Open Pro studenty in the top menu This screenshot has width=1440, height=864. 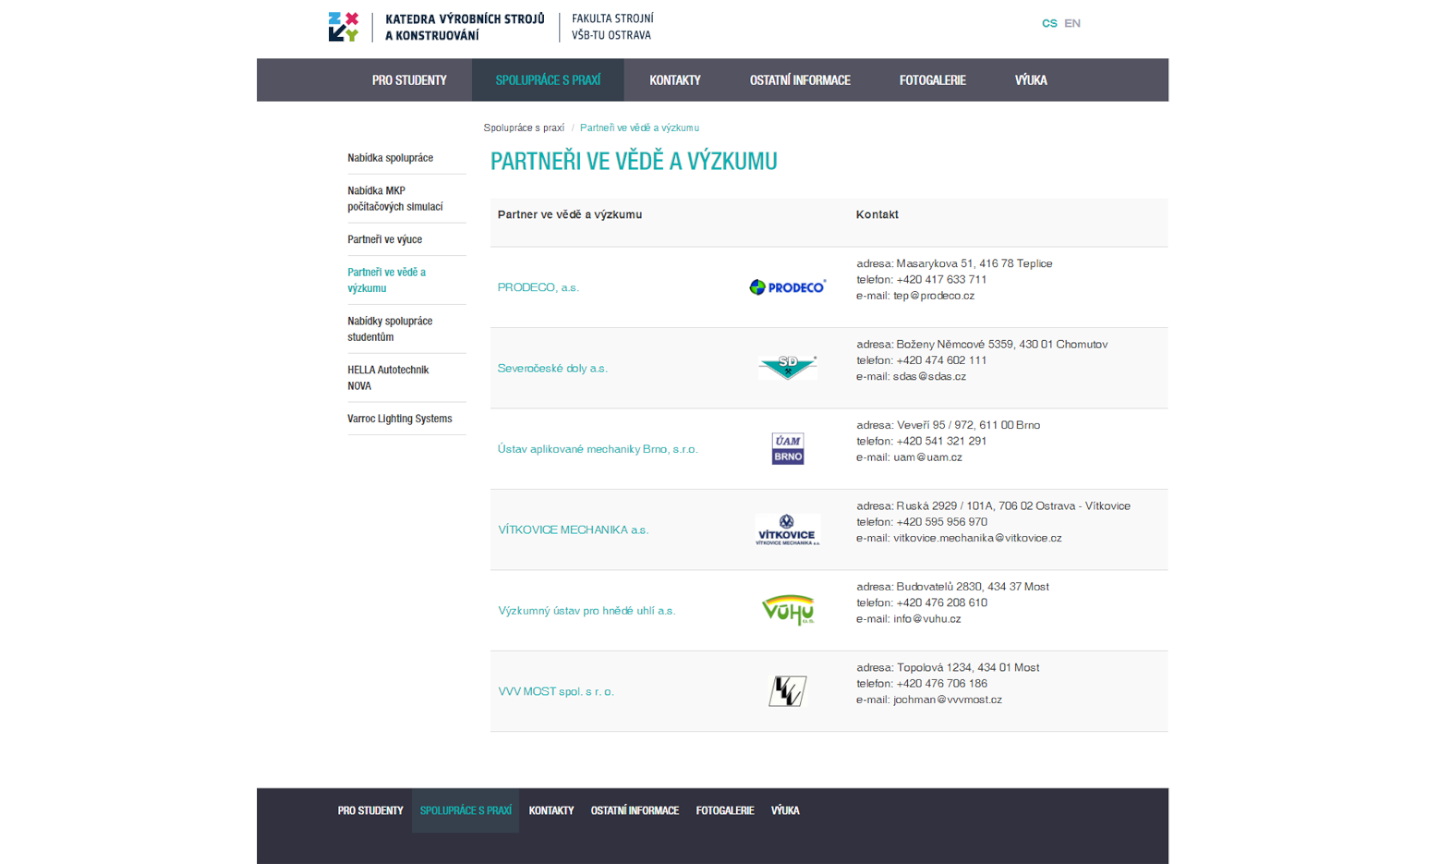(x=409, y=80)
